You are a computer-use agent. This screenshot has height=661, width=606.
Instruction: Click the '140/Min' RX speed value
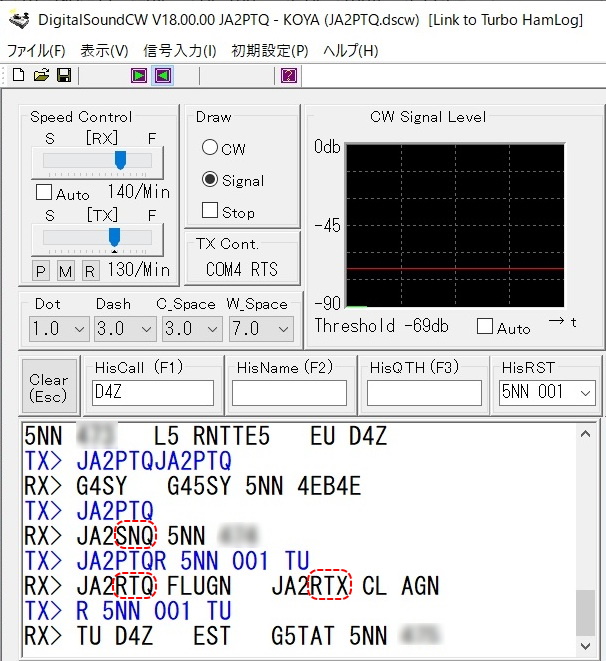coord(139,192)
